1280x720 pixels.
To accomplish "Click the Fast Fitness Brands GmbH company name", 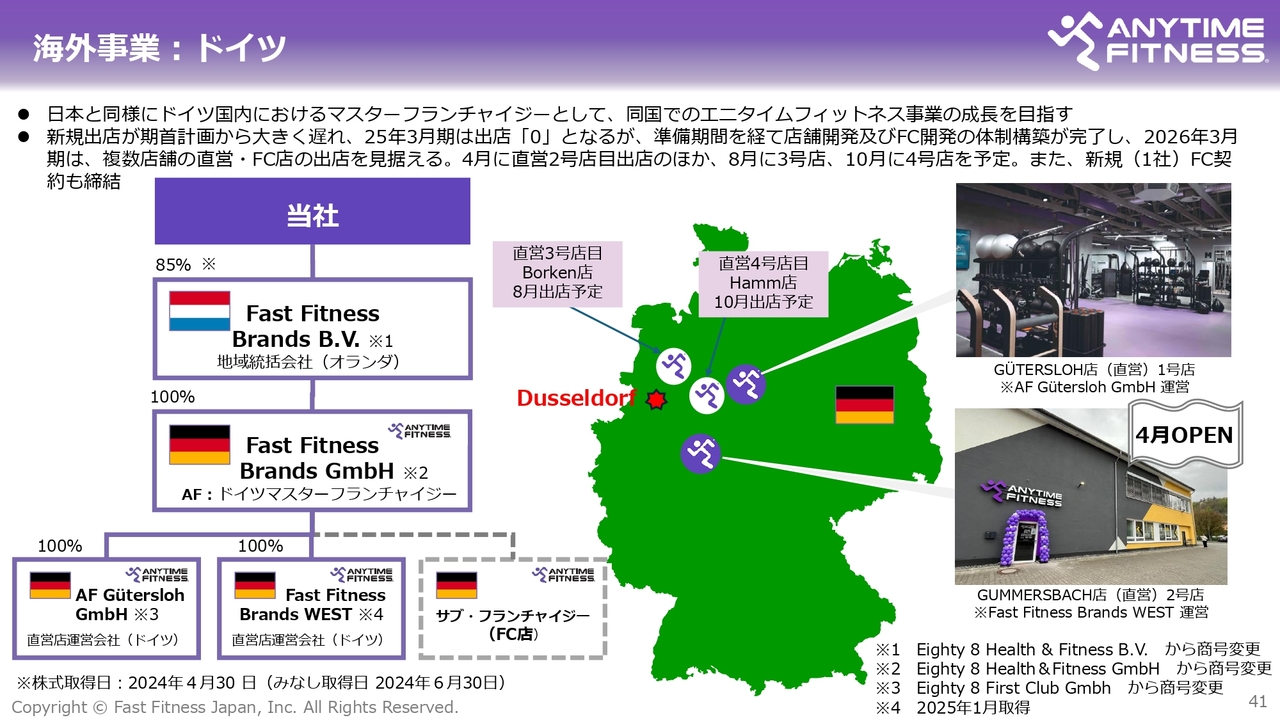I will point(319,458).
